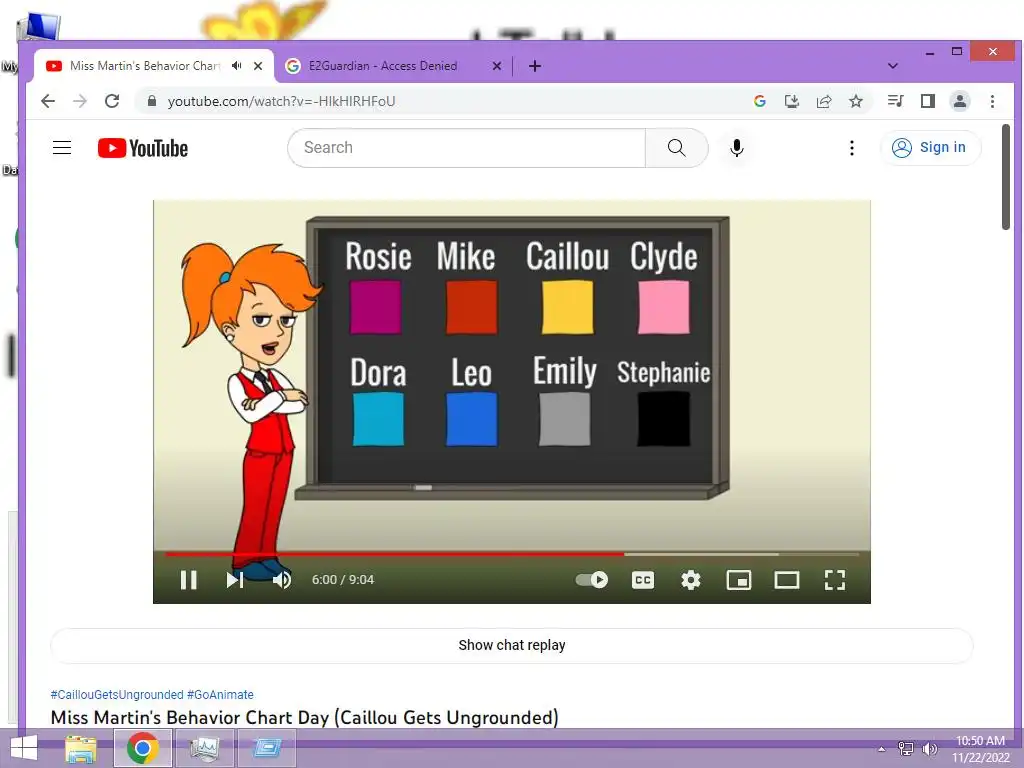1024x768 pixels.
Task: Close the Miss Martin's Behavior Chart tab
Action: click(x=258, y=66)
